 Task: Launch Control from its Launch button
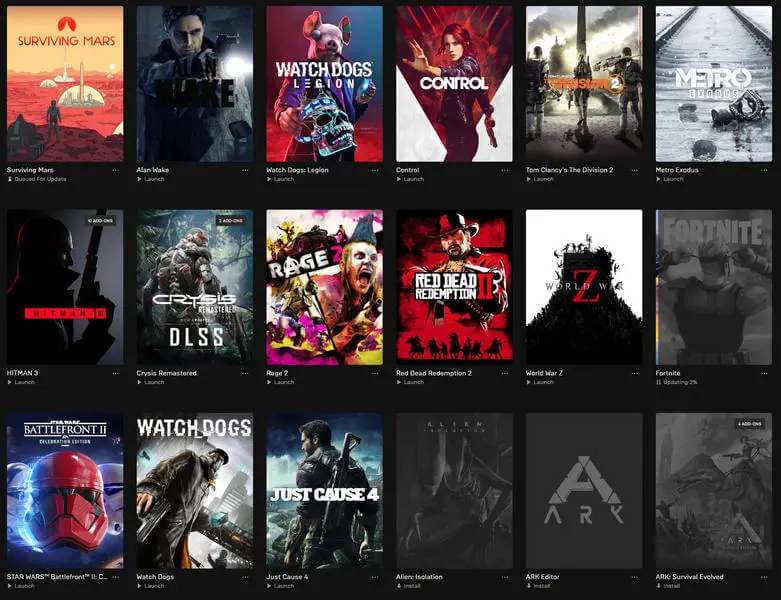click(410, 179)
